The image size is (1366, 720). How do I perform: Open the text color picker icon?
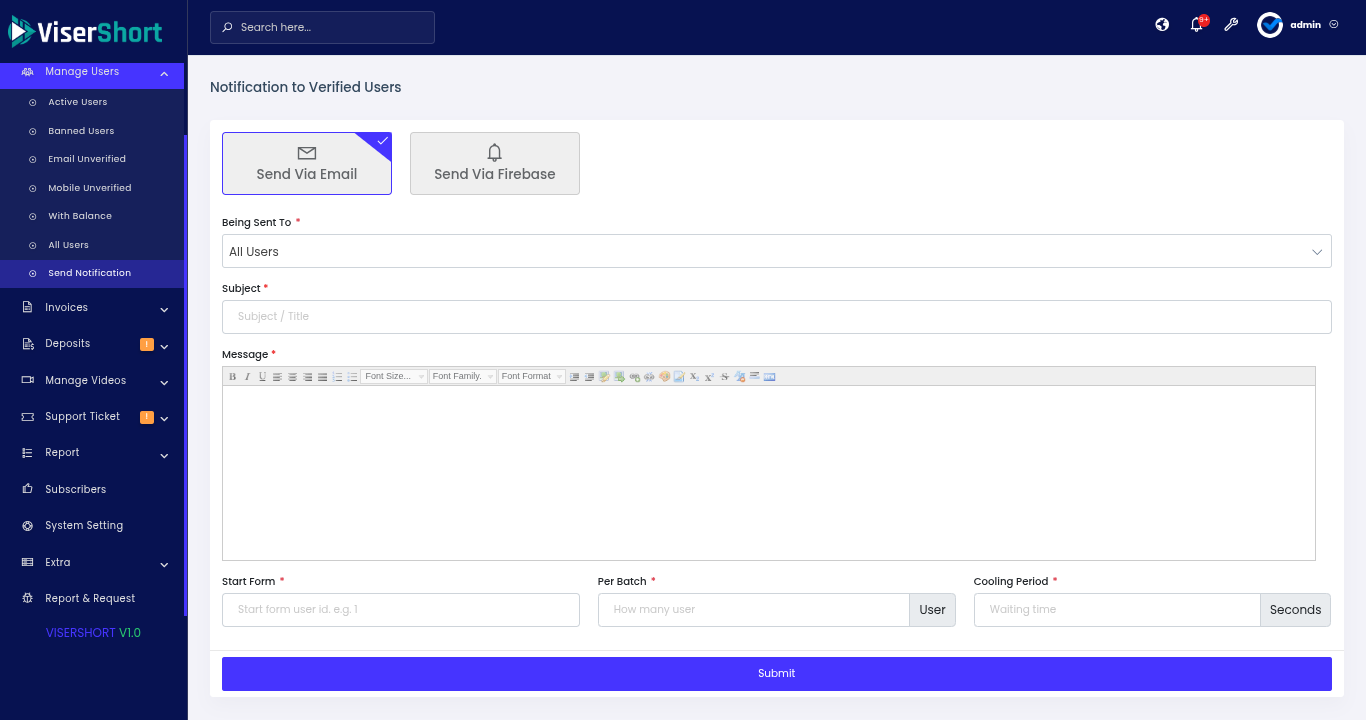click(664, 377)
